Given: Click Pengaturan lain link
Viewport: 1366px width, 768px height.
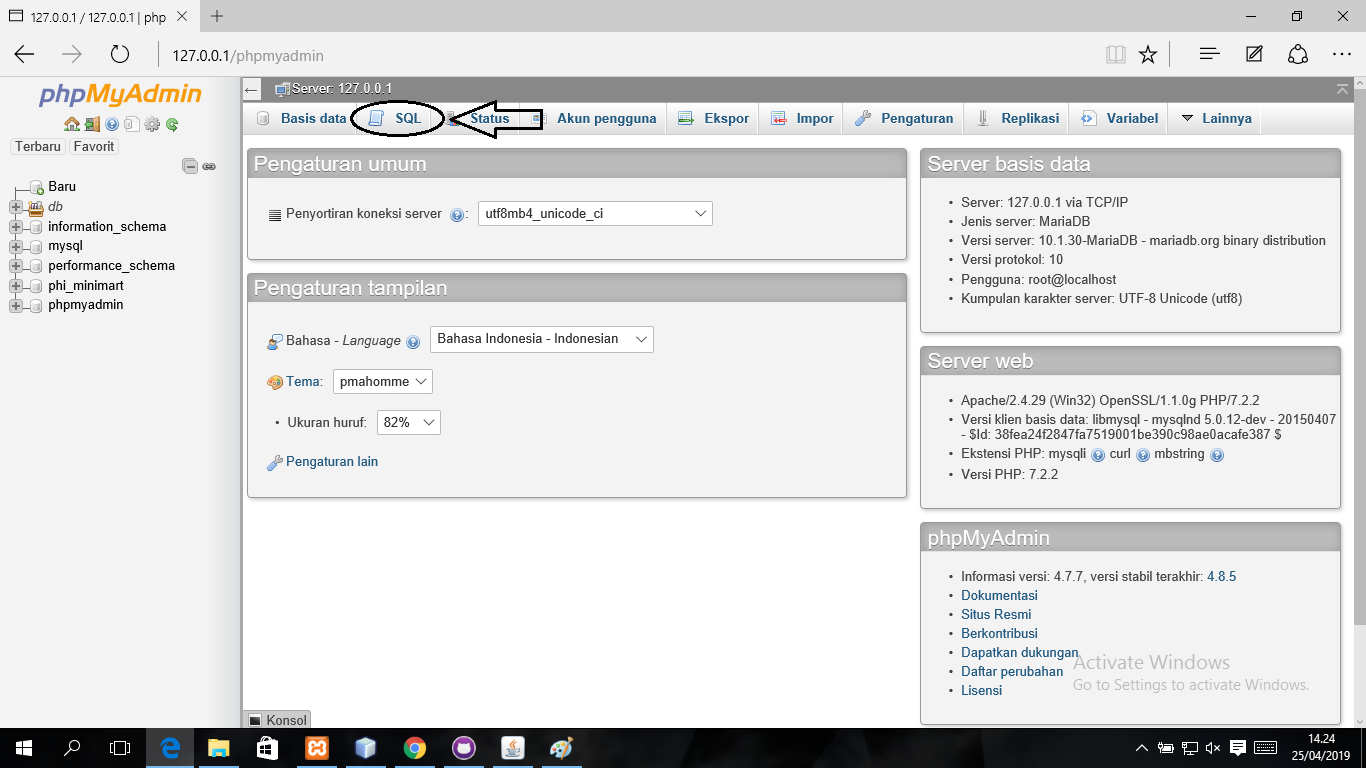Looking at the screenshot, I should click(332, 462).
